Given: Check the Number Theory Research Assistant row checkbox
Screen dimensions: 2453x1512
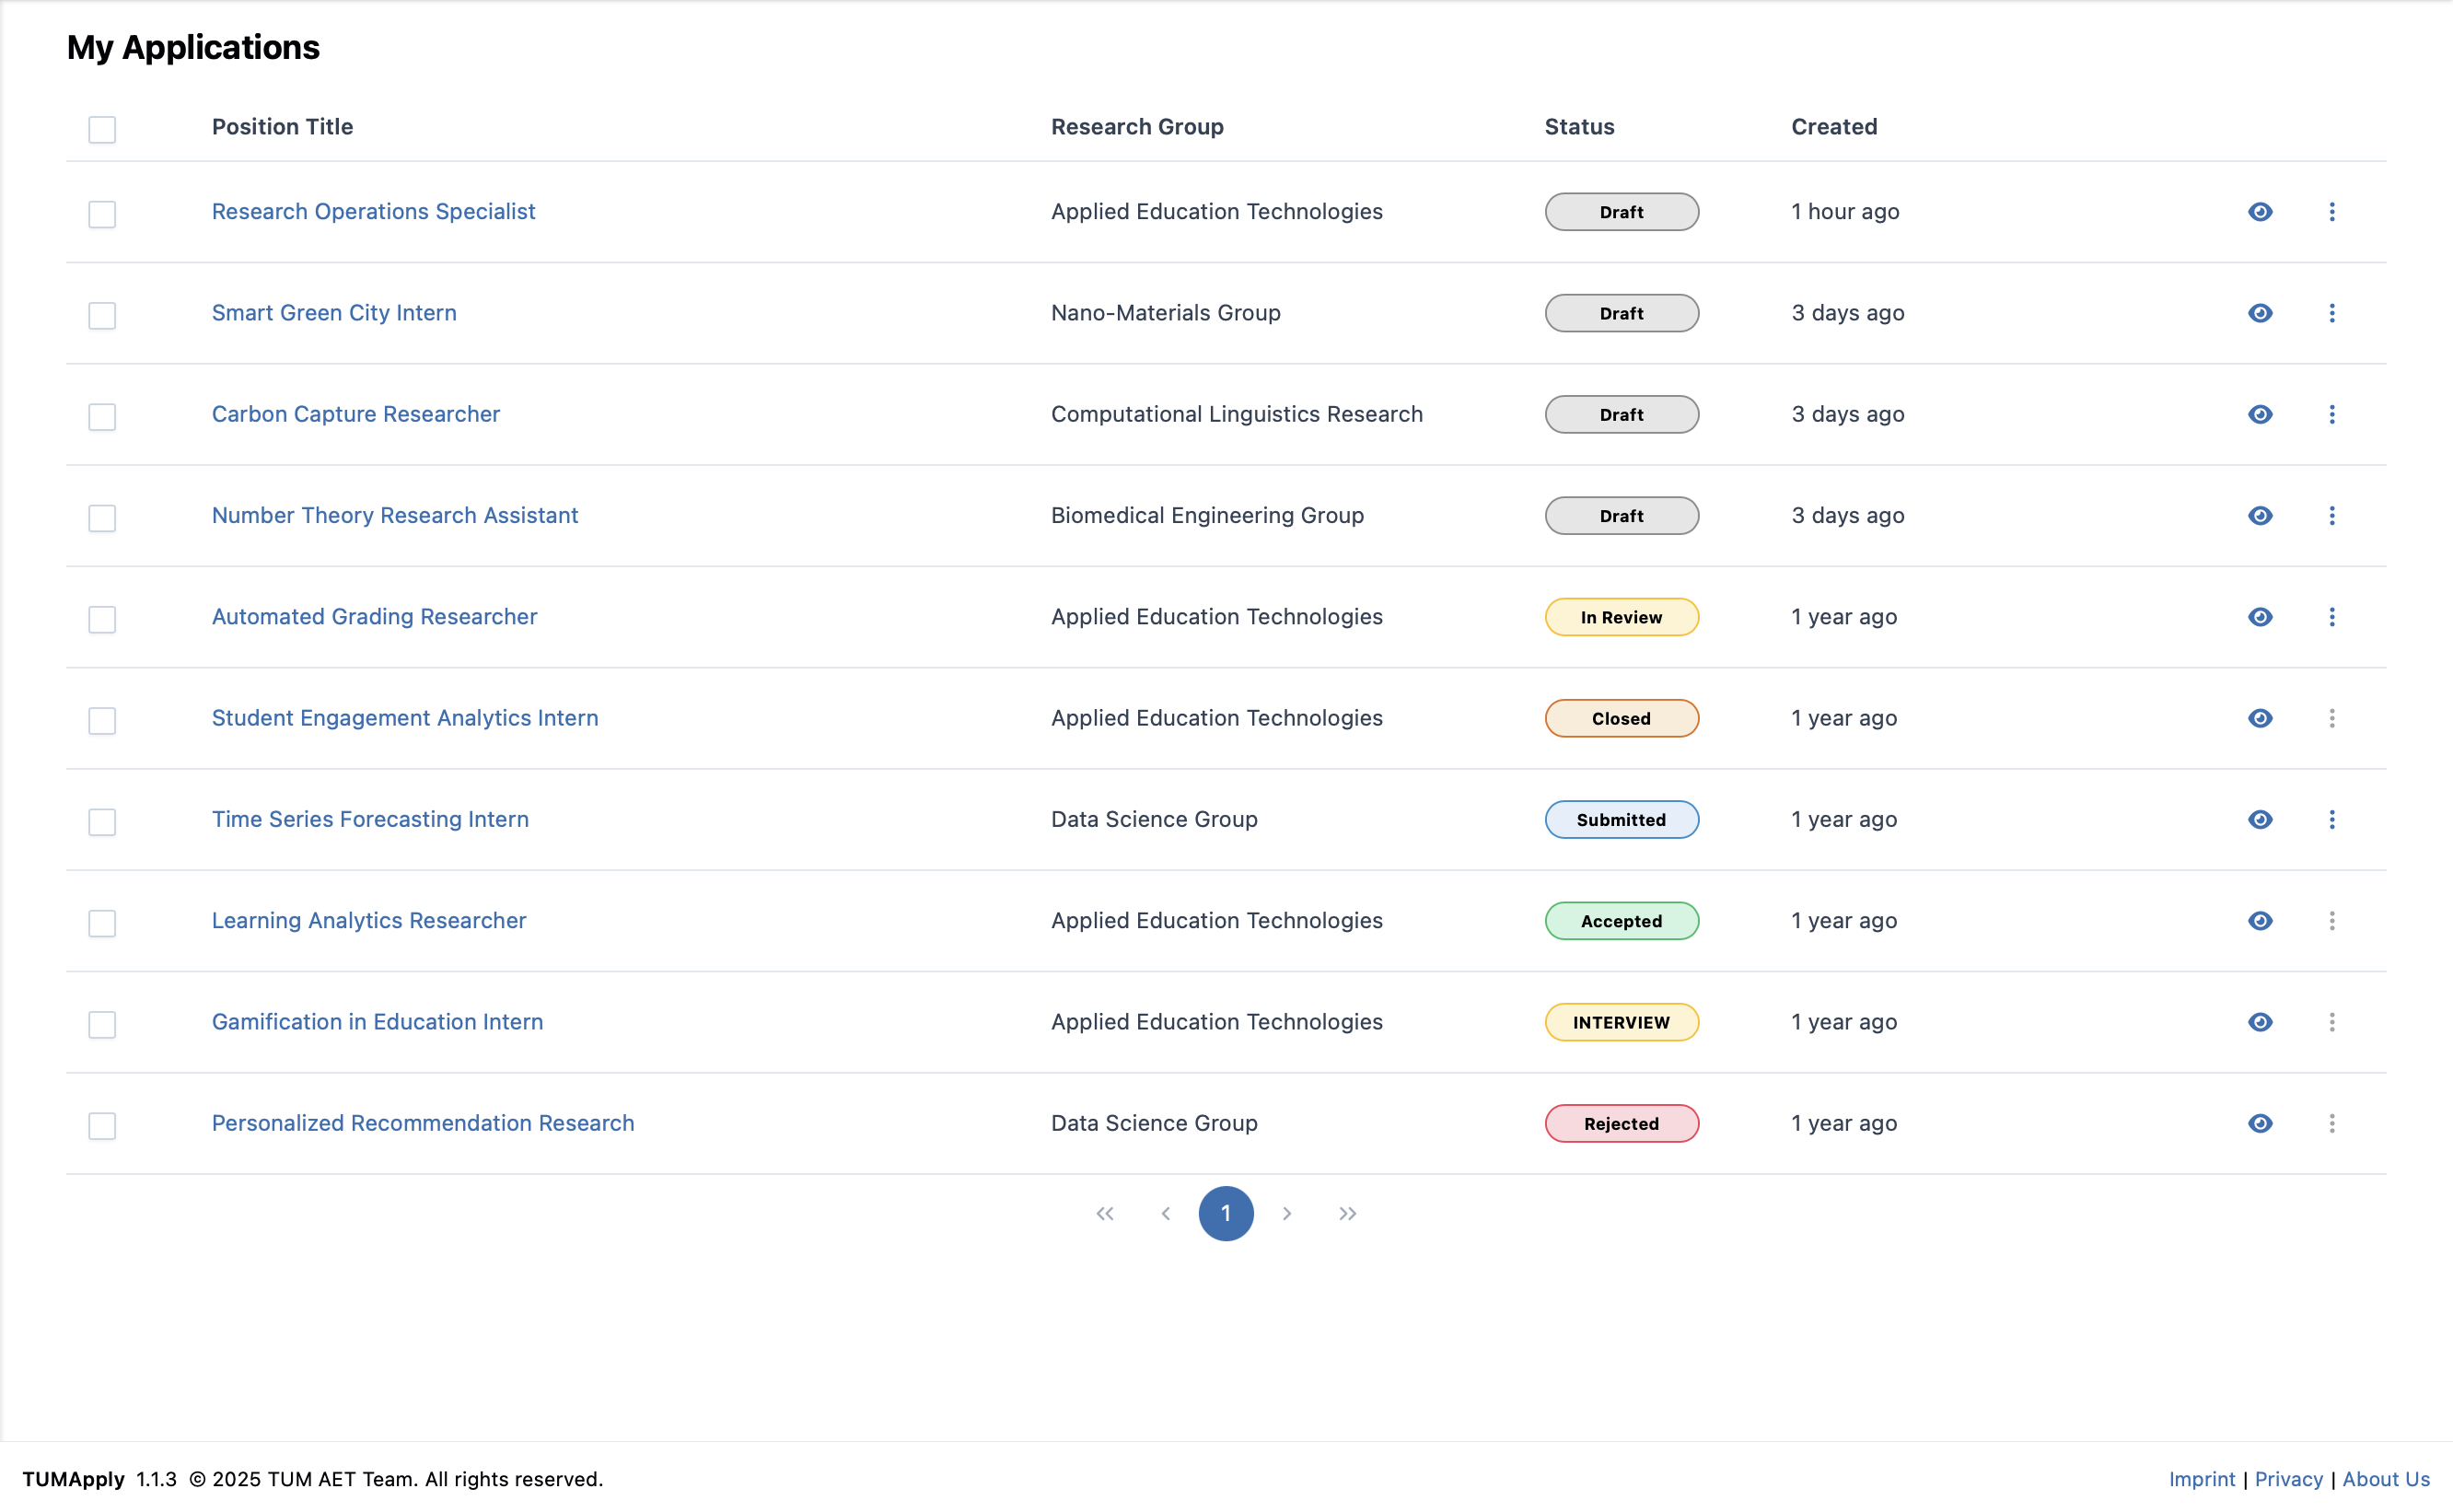Looking at the screenshot, I should coord(102,518).
